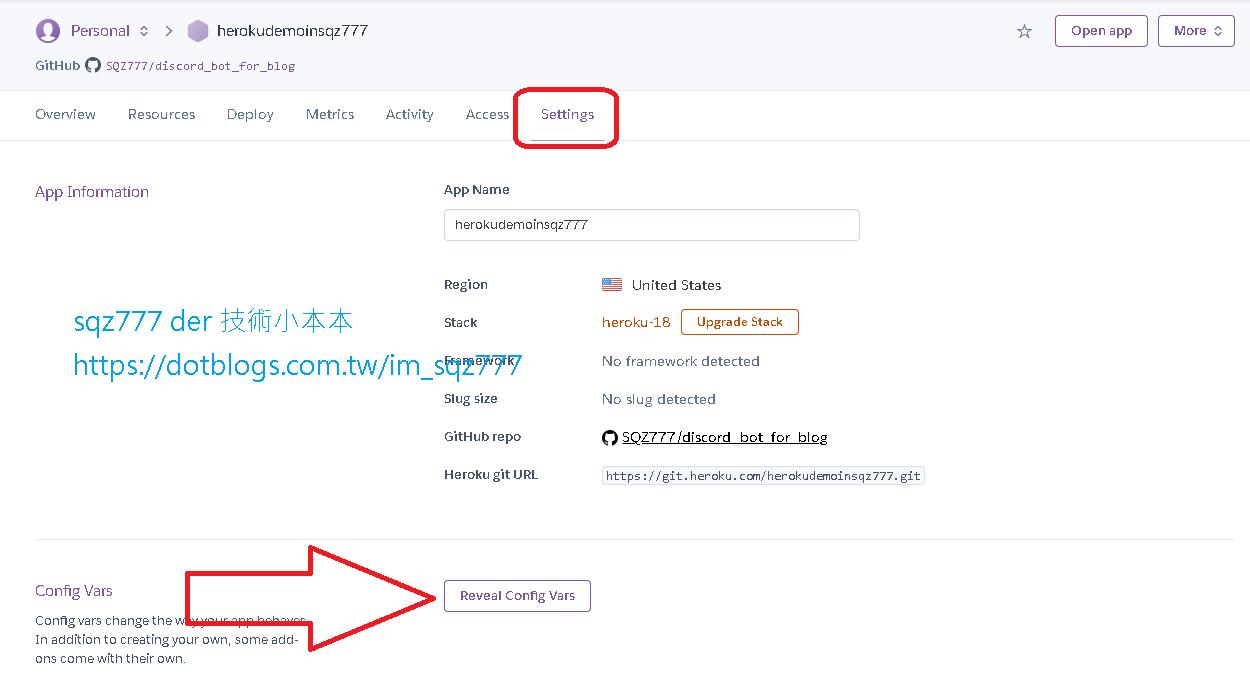Click the Personal account avatar icon
Image resolution: width=1250 pixels, height=691 pixels.
coord(47,31)
